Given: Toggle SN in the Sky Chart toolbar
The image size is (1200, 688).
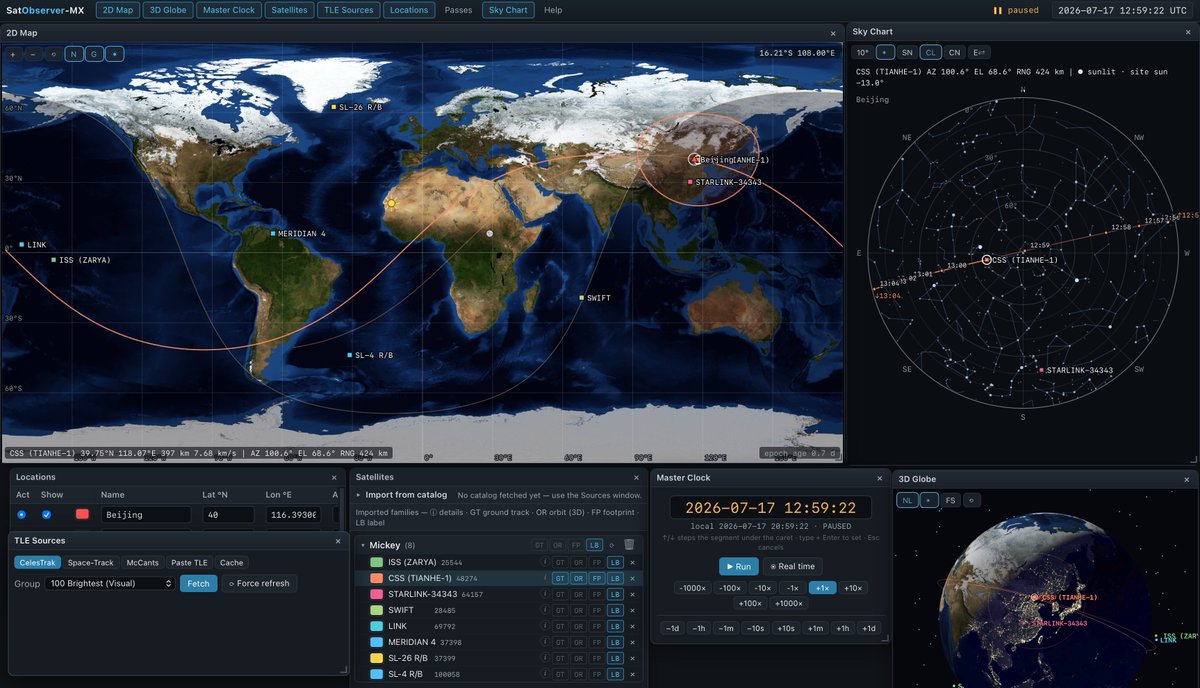Looking at the screenshot, I should pyautogui.click(x=907, y=52).
